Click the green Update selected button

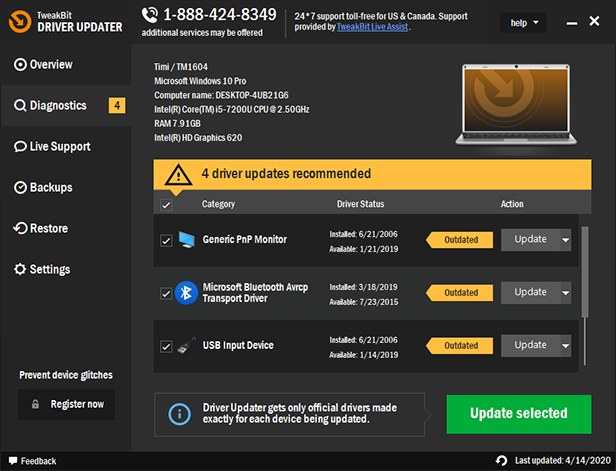519,414
